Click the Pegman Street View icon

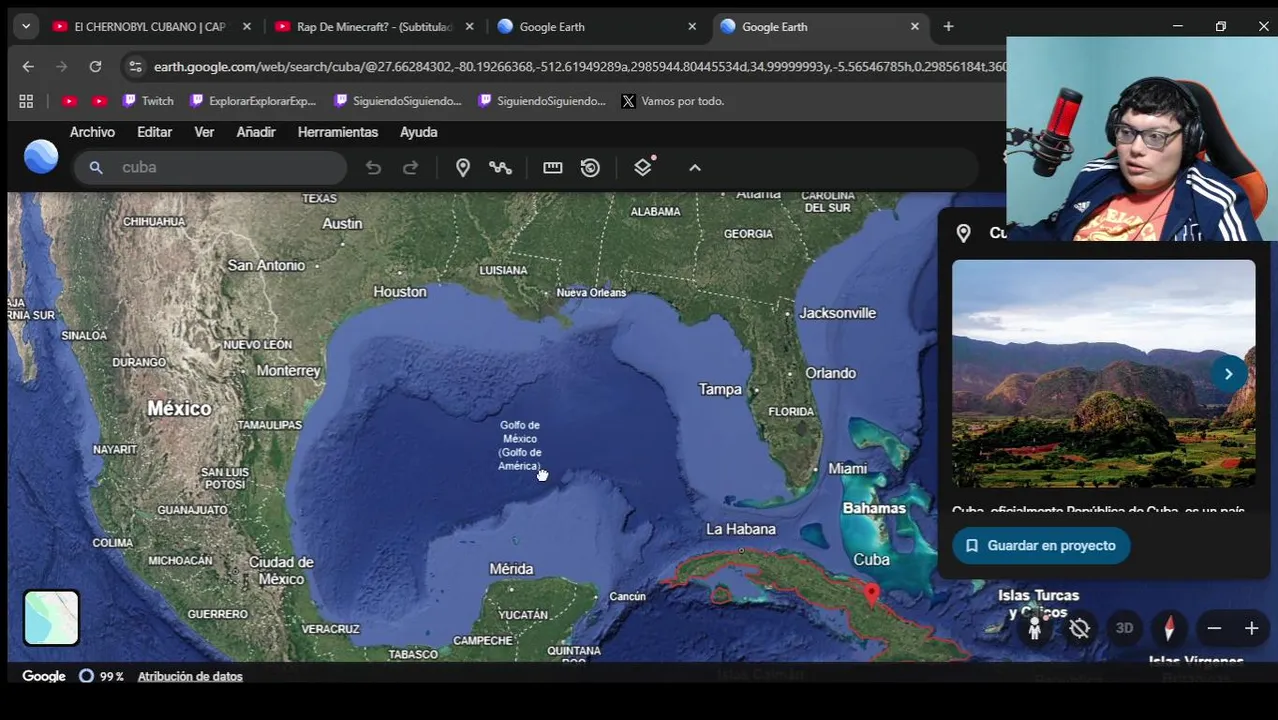pos(1035,628)
